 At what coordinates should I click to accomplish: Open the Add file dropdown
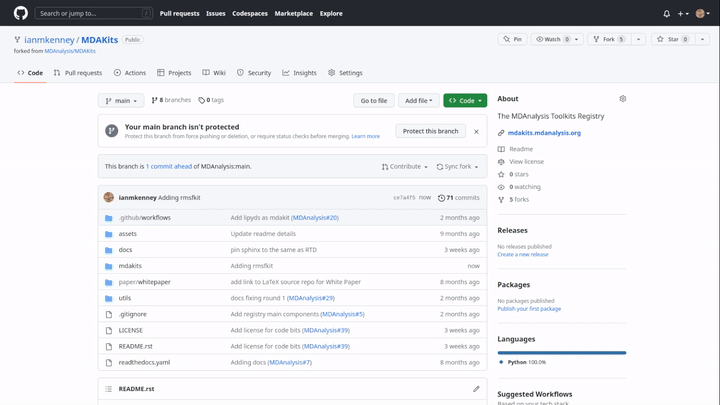(419, 101)
